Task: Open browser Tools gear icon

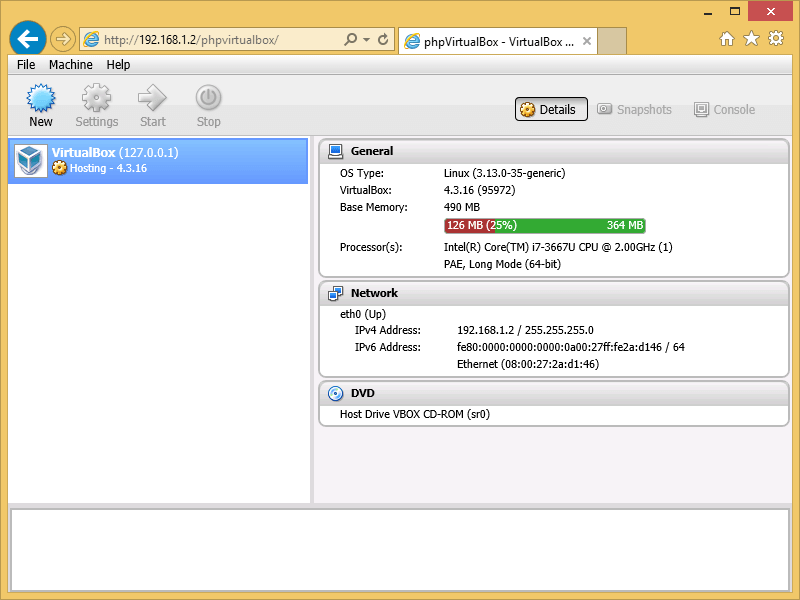Action: coord(776,39)
